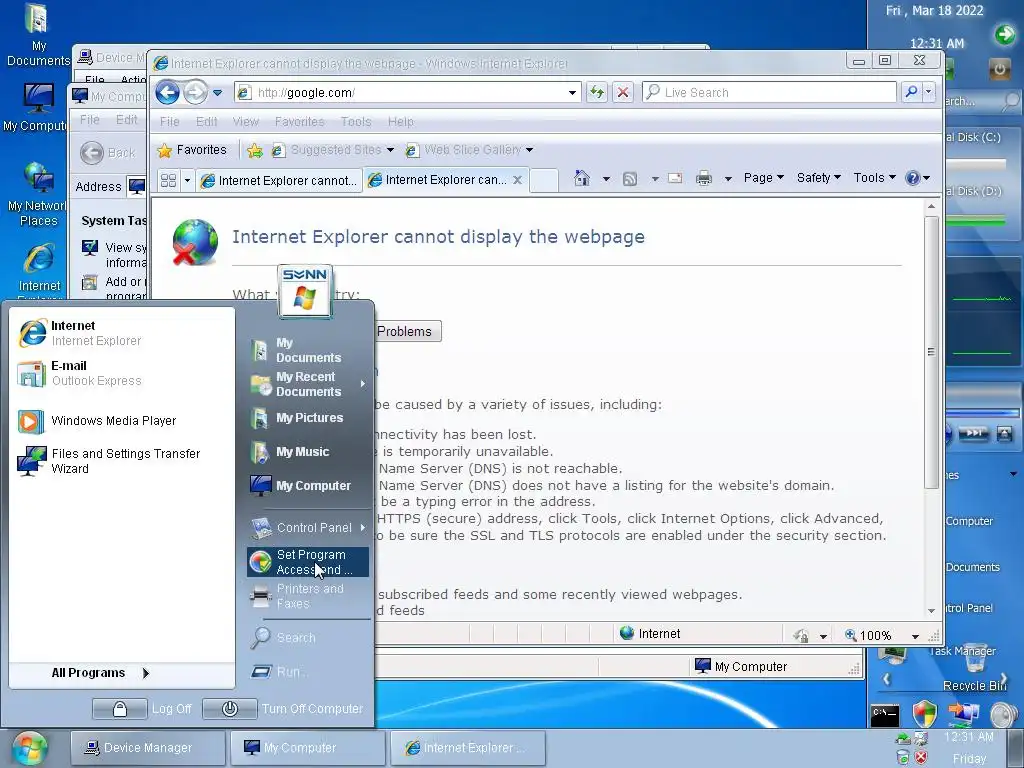
Task: Open the Page menu dropdown
Action: pos(763,178)
